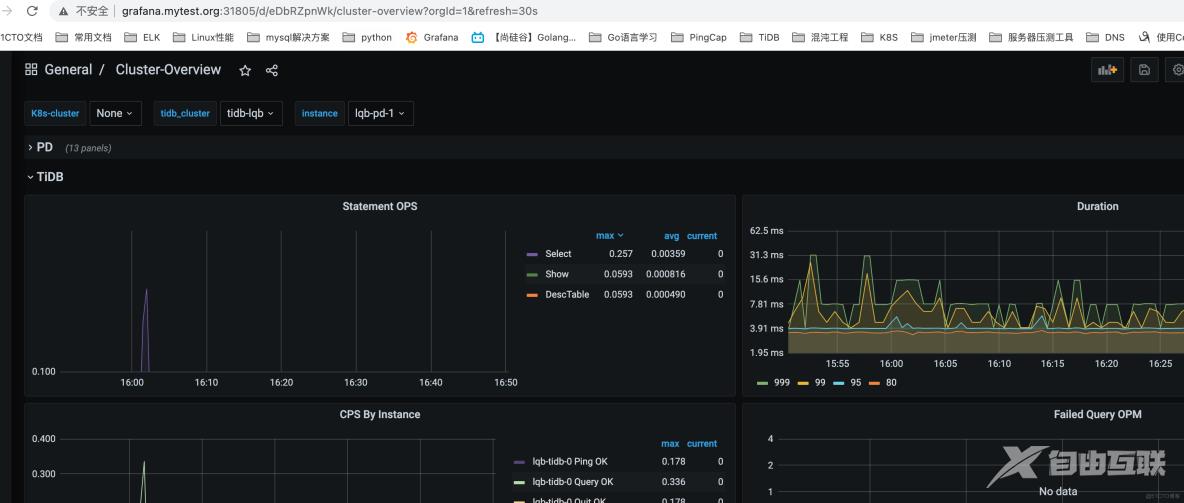Toggle the 80 series in Duration legend
Screen dimensions: 1184x503
tap(891, 383)
